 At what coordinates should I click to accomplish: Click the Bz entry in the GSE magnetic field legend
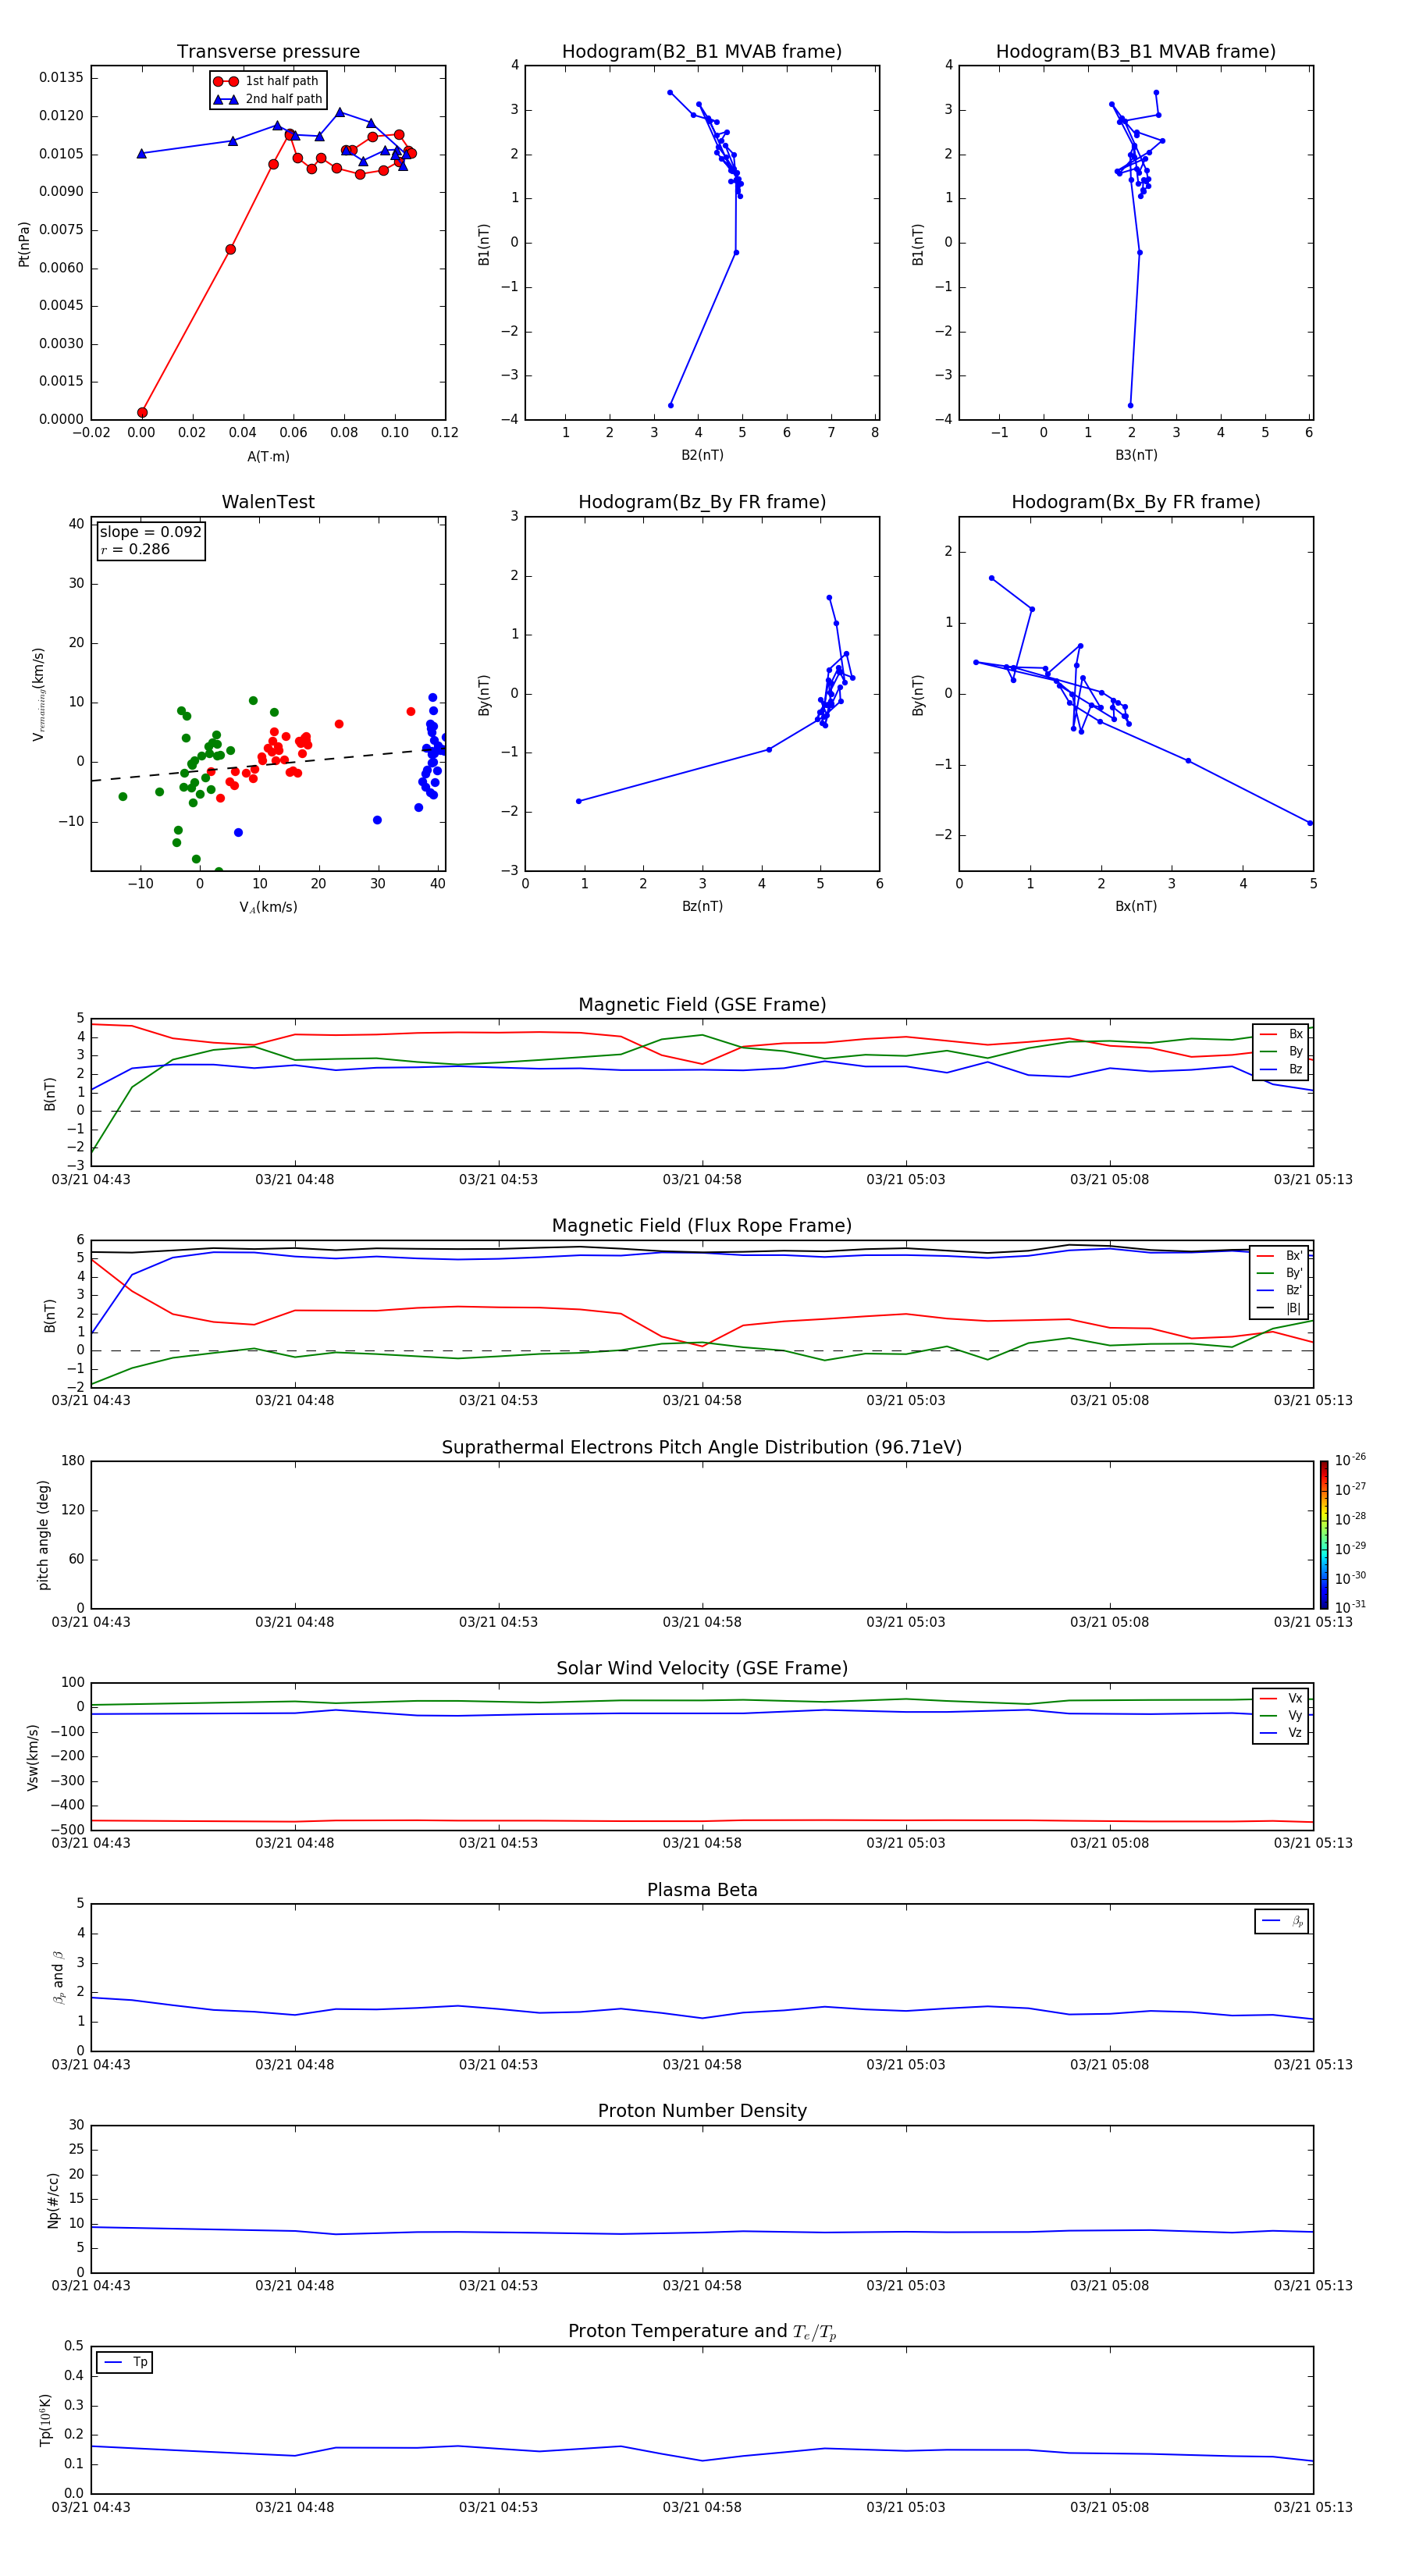[x=1281, y=1070]
